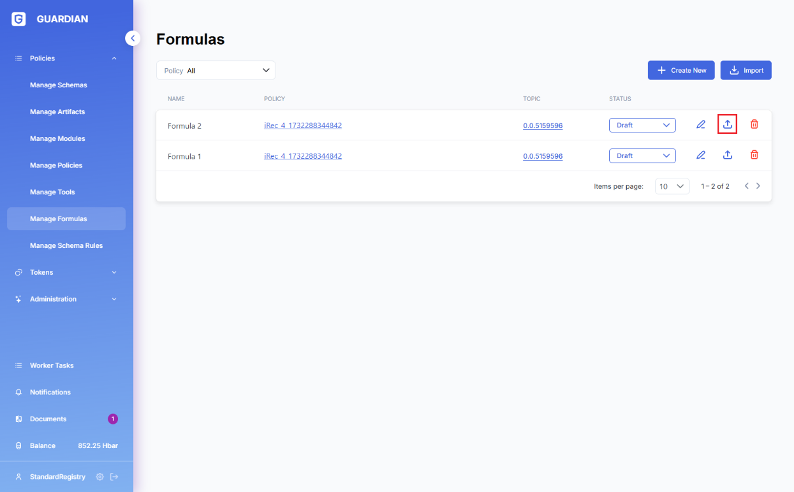Open the Draft status dropdown for Formula 1
Image resolution: width=794 pixels, height=492 pixels.
[x=642, y=155]
